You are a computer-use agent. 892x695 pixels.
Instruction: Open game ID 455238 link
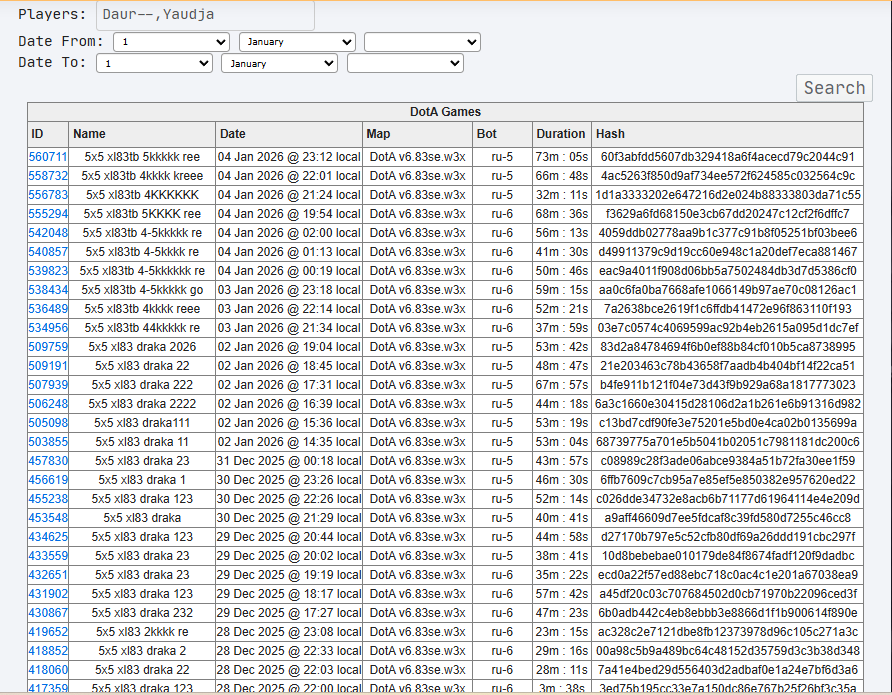point(48,499)
